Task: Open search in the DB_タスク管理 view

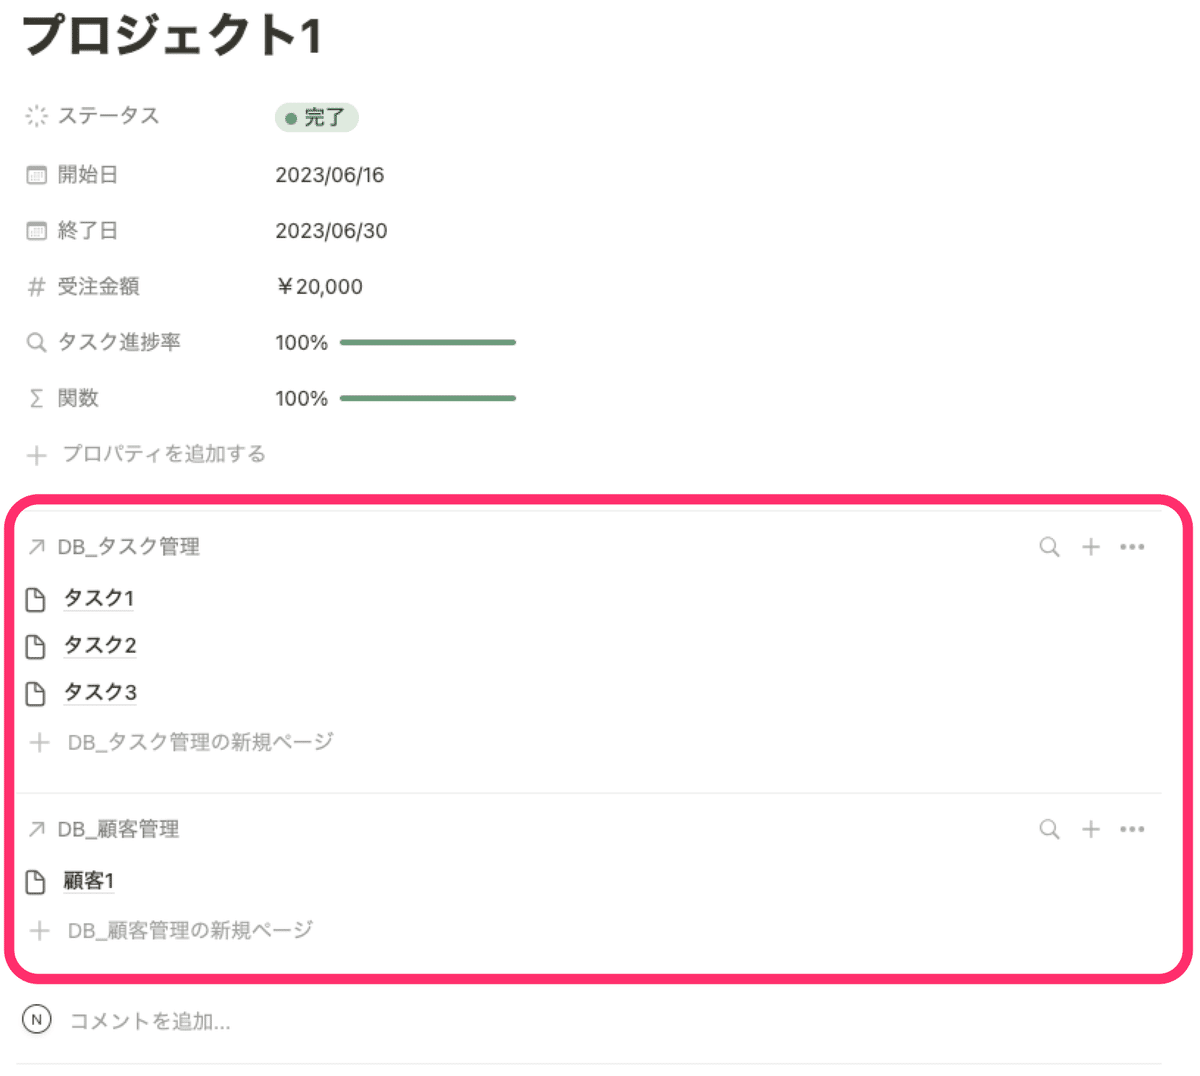Action: click(1048, 547)
